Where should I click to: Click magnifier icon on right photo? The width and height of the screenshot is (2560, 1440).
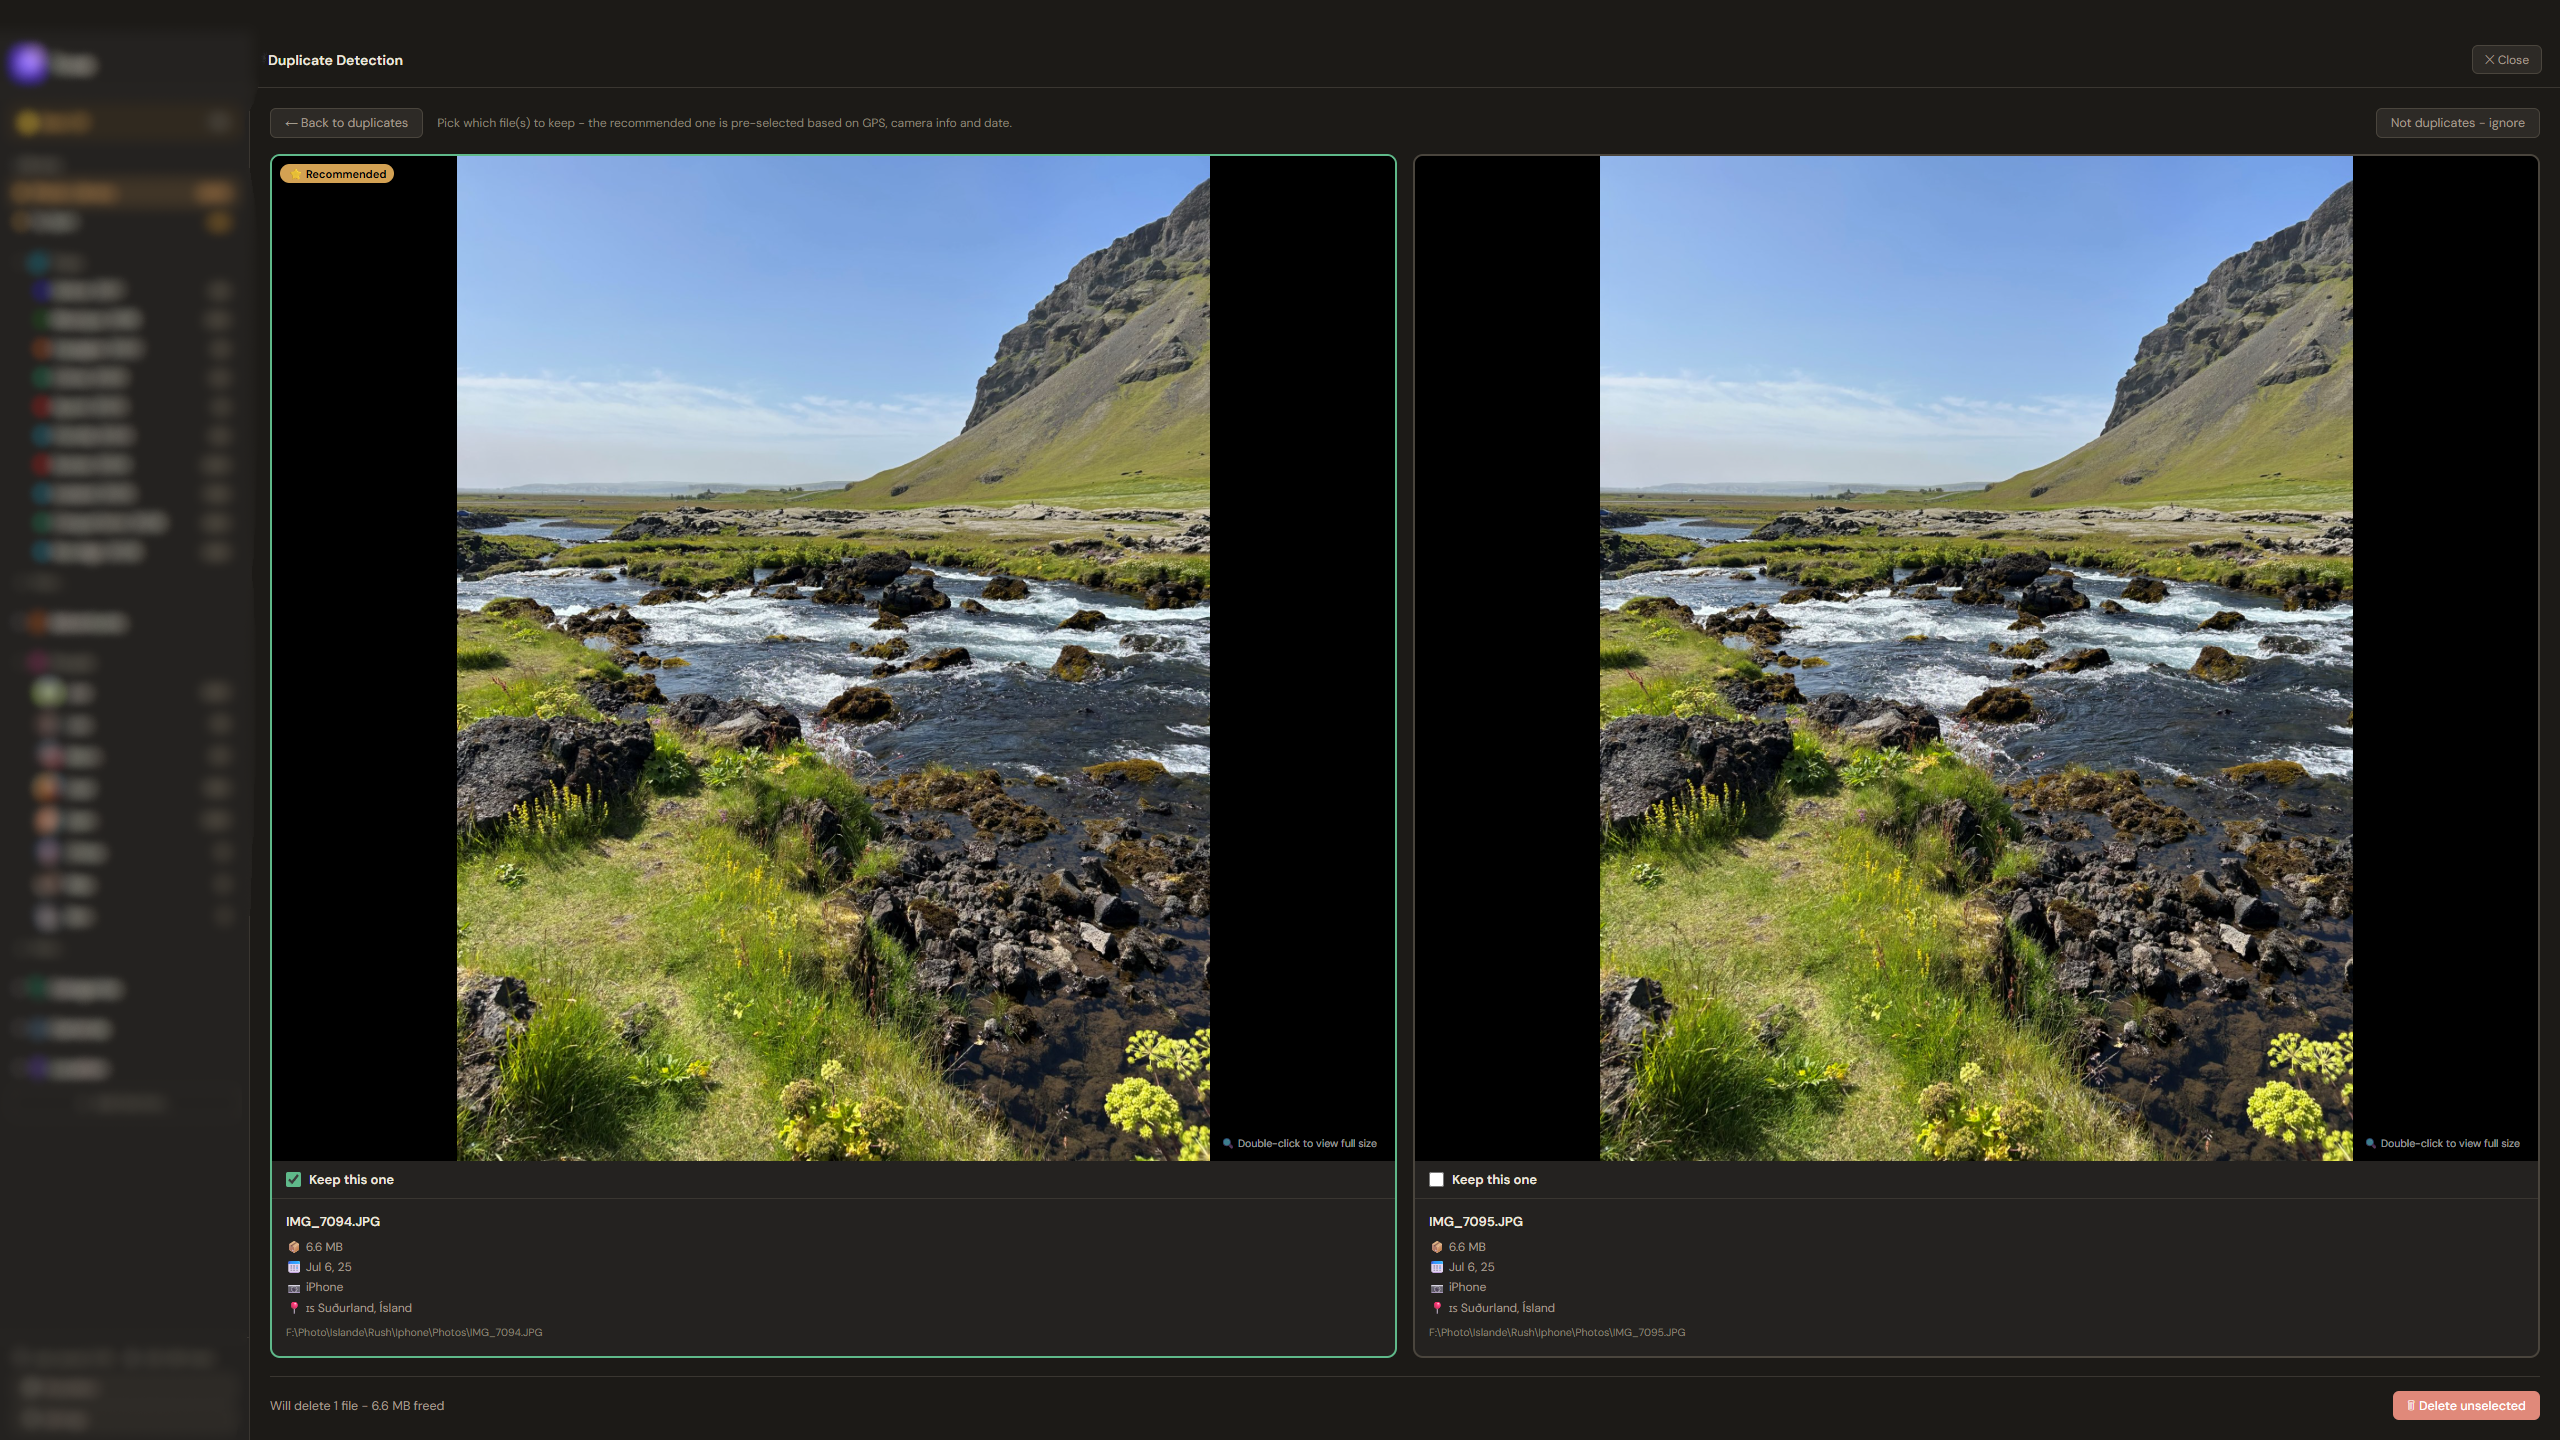[2371, 1143]
